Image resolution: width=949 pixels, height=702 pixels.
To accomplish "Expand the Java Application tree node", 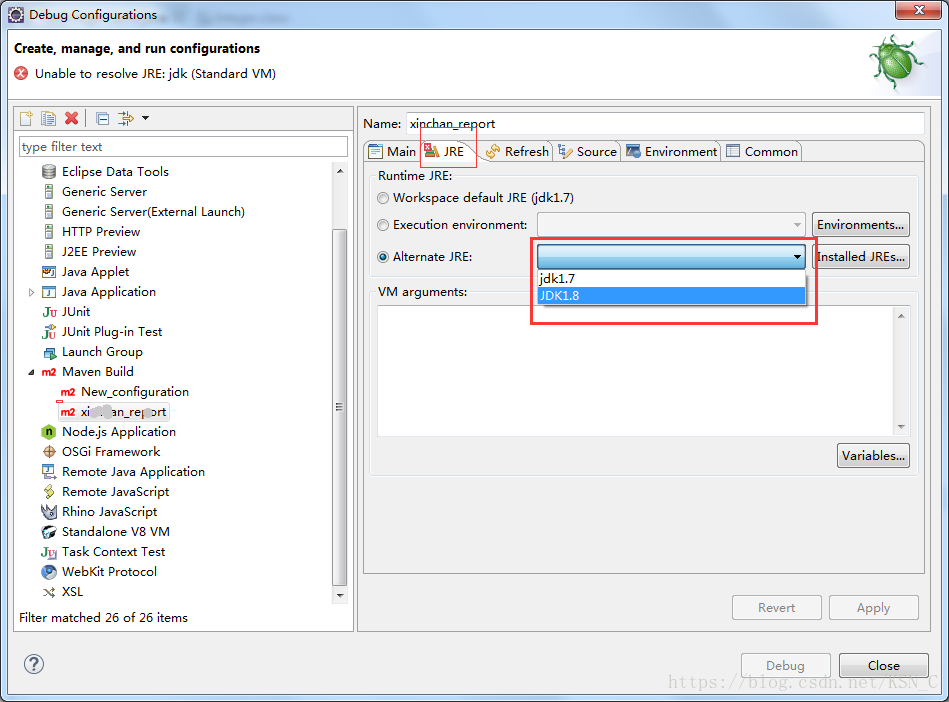I will [31, 292].
